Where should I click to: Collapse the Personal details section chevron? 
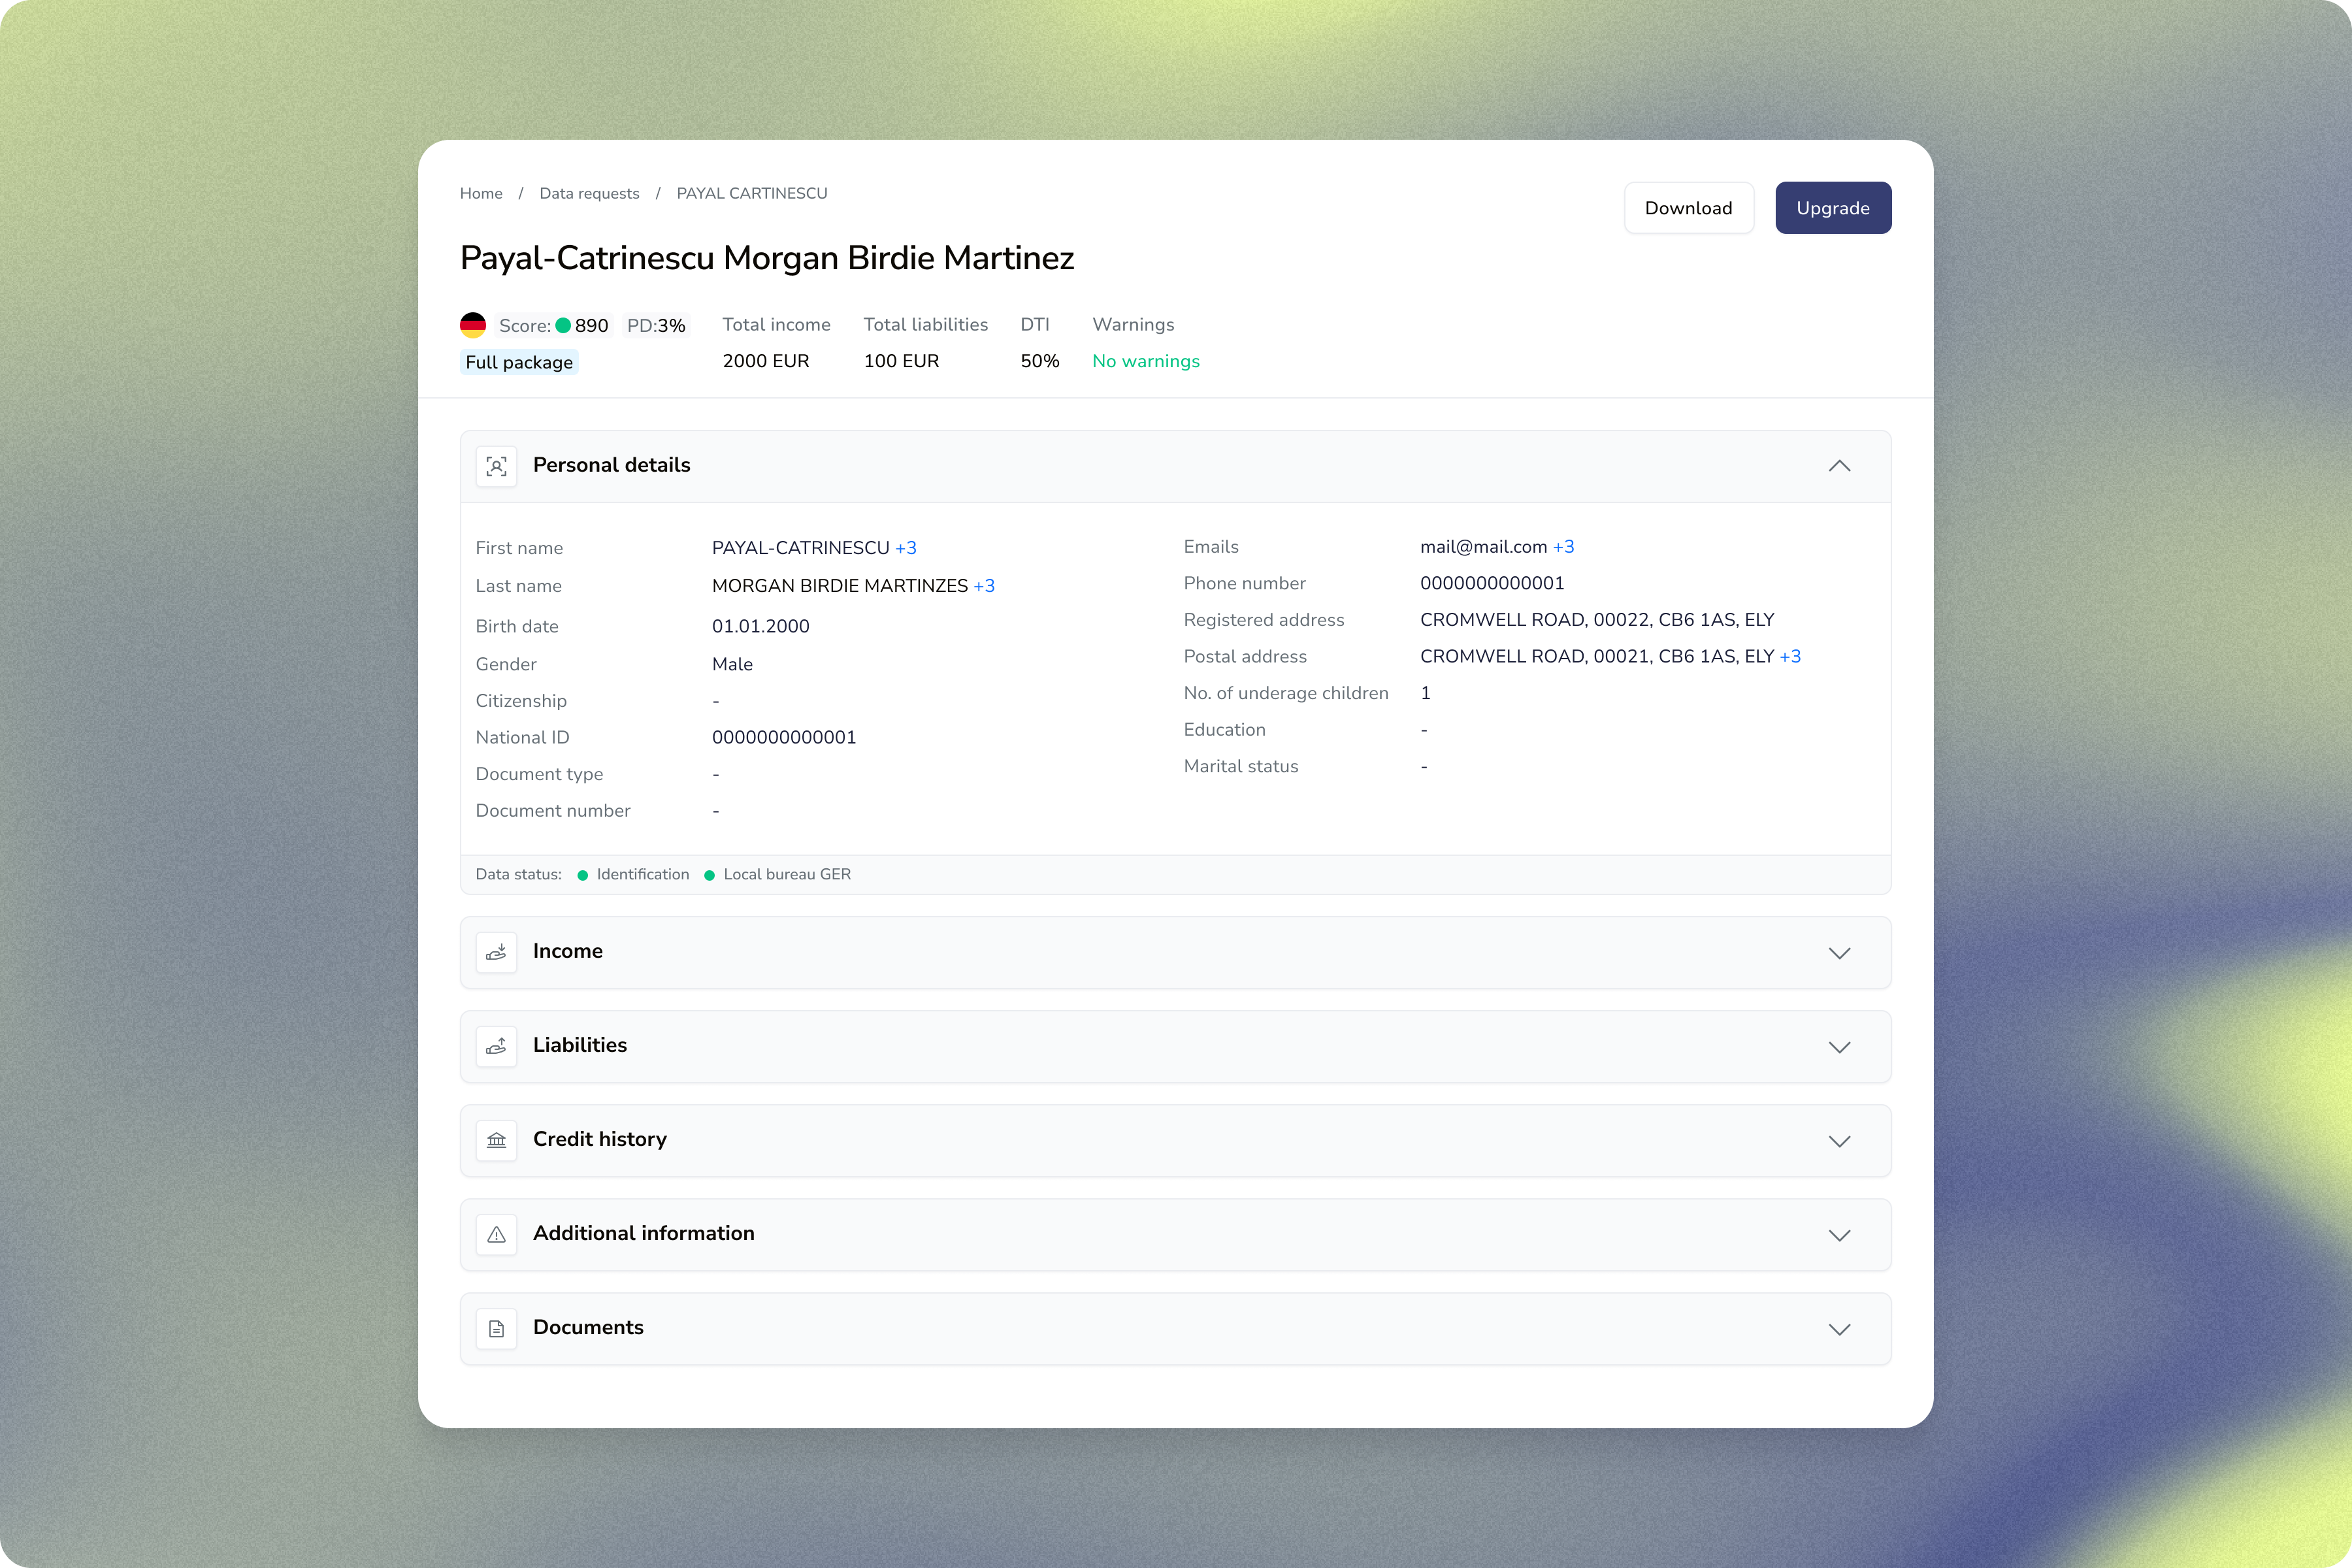pos(1839,466)
